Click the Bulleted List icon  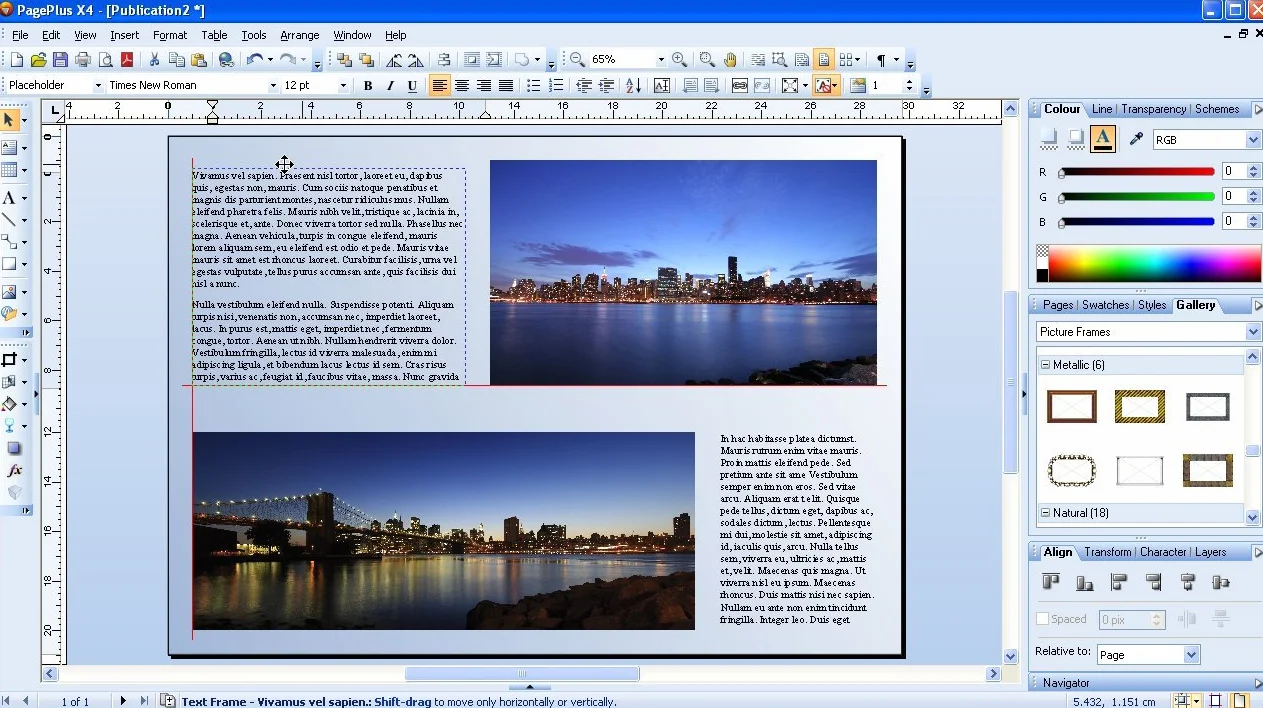(534, 86)
